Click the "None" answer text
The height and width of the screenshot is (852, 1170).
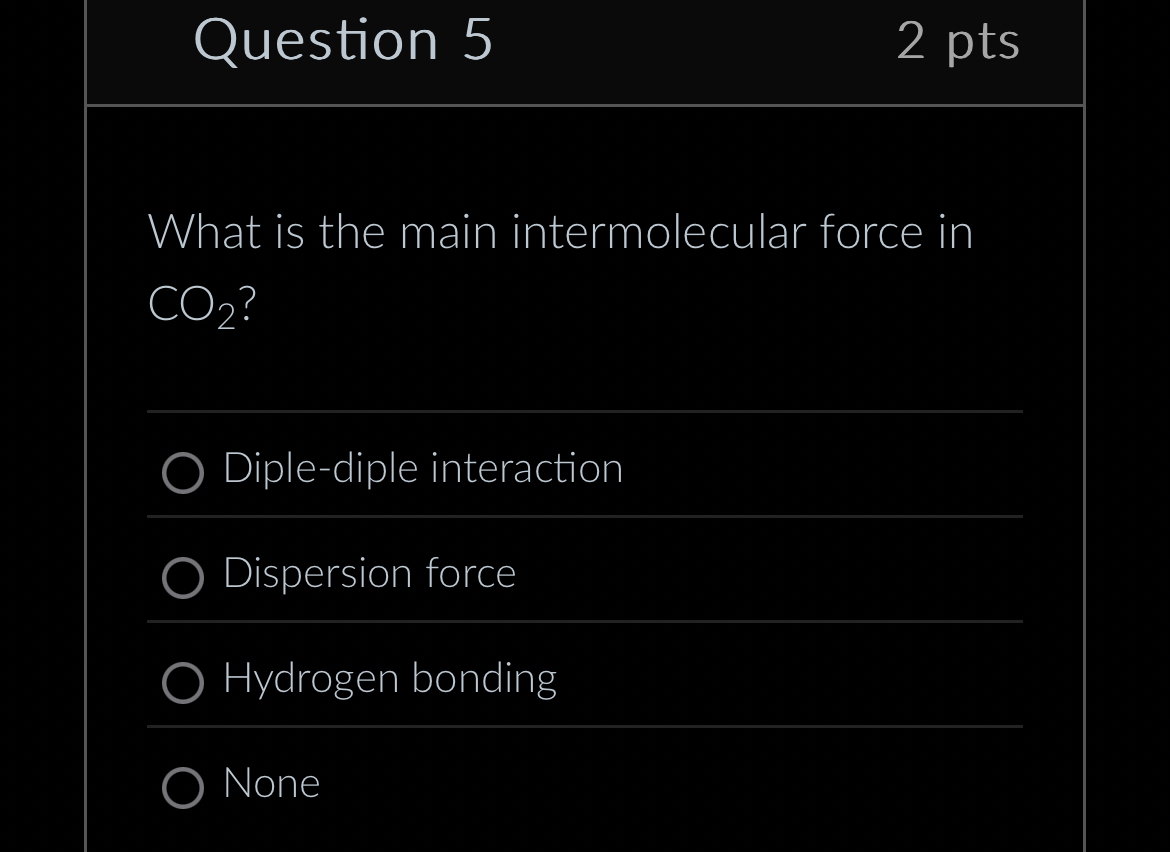click(x=271, y=784)
